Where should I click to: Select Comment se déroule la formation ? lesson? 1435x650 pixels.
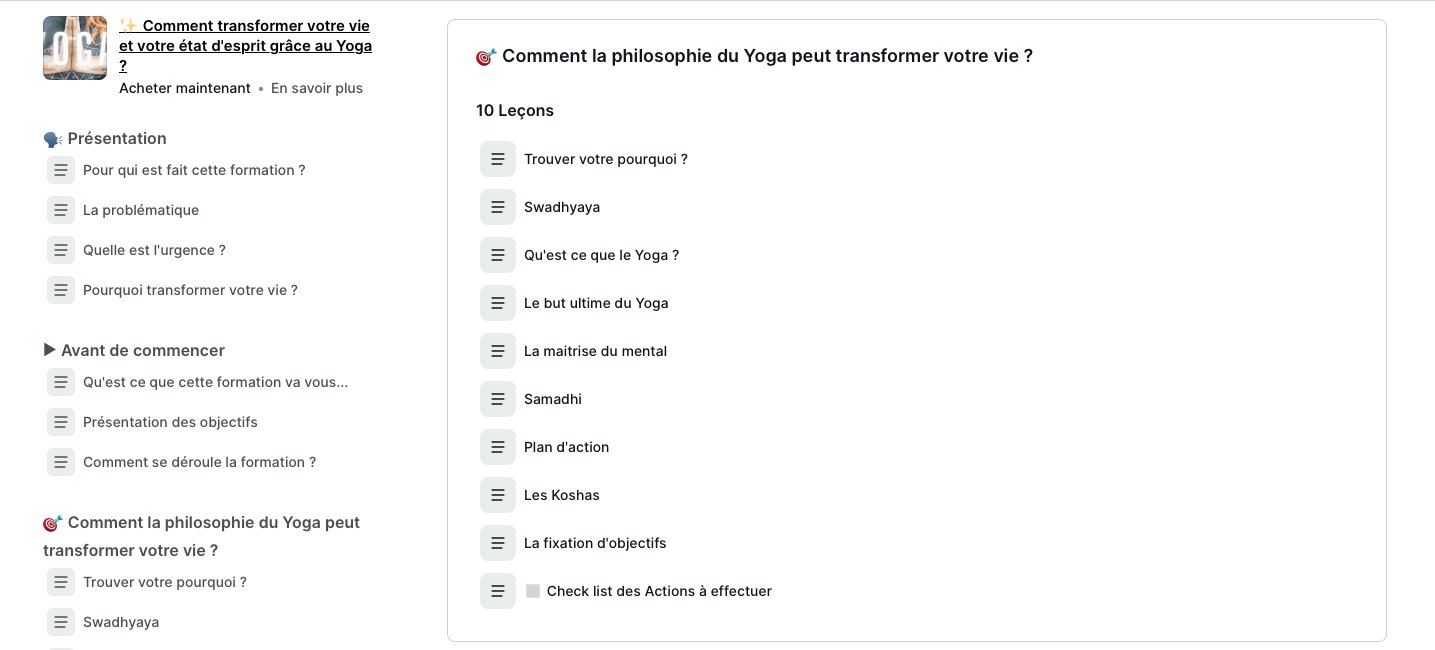[199, 462]
